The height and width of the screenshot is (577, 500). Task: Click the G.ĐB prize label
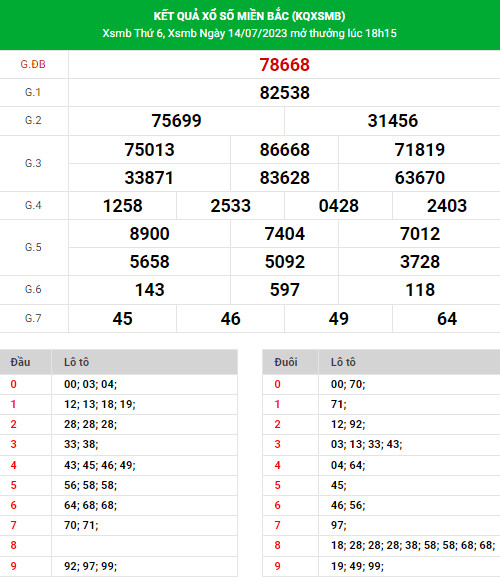(x=33, y=64)
